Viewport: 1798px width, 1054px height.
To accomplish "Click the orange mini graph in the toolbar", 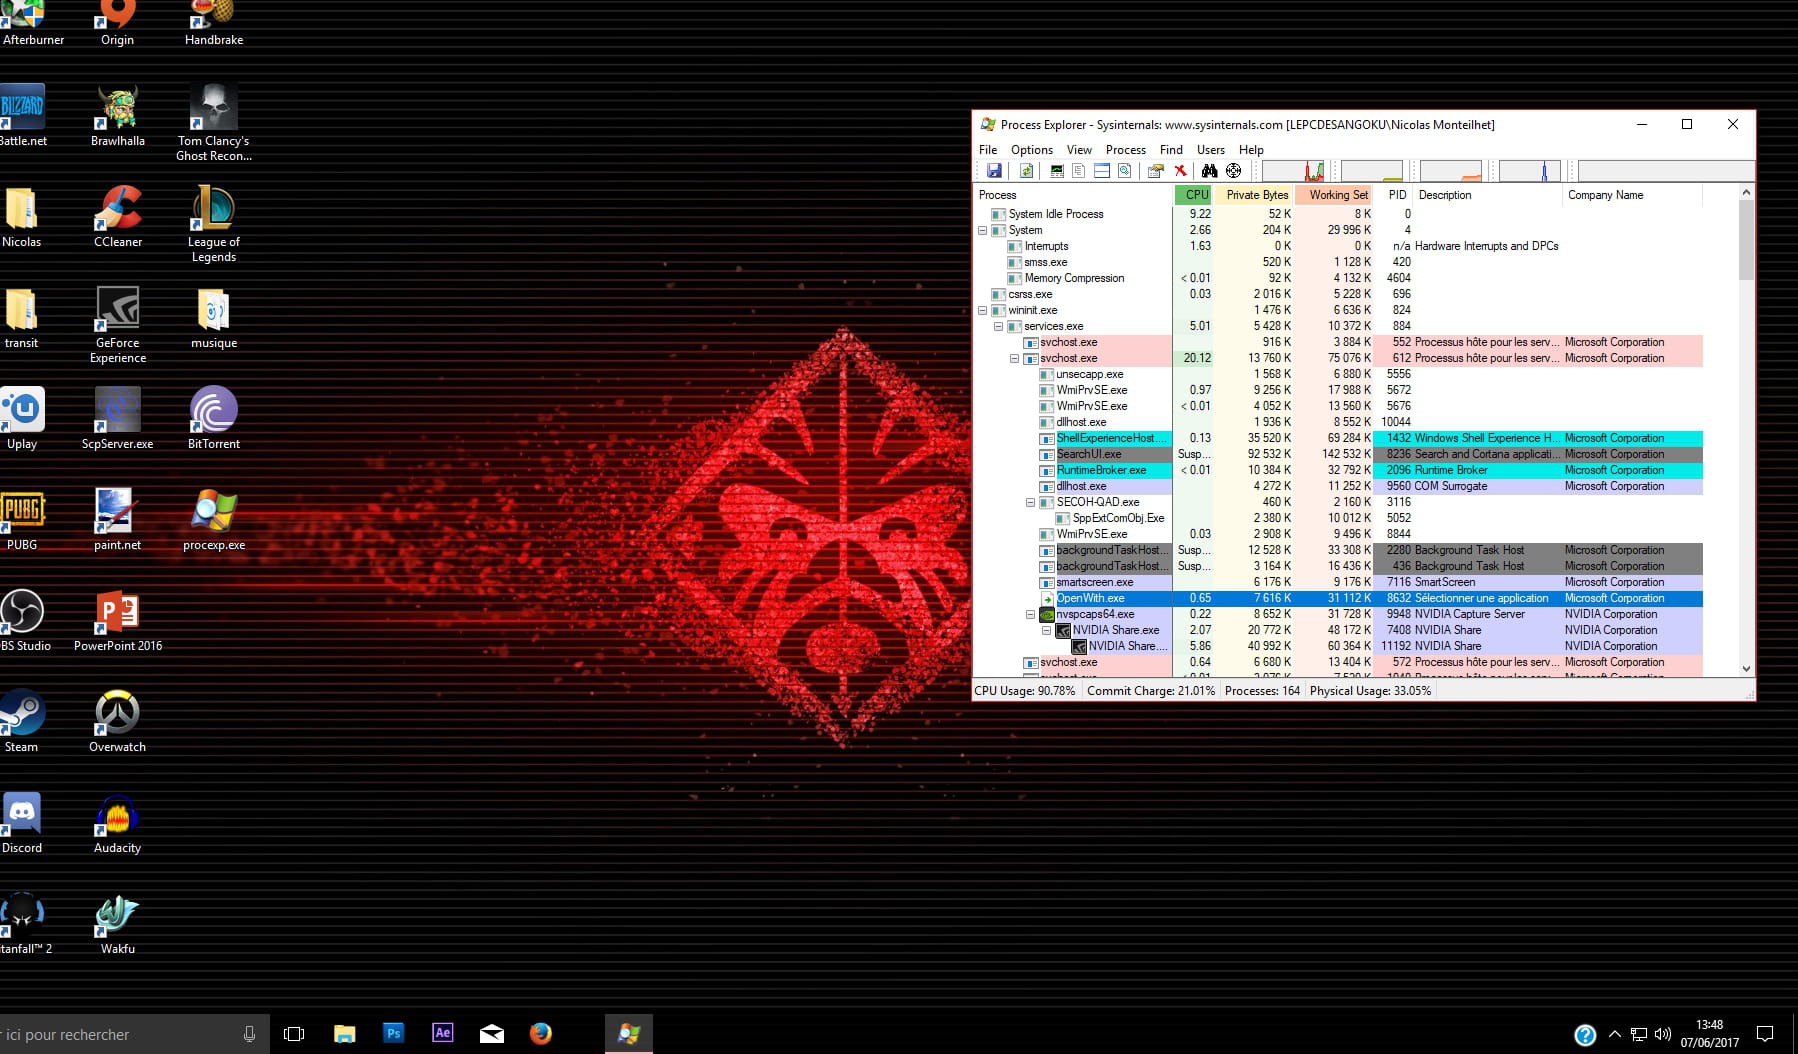I will point(1450,171).
